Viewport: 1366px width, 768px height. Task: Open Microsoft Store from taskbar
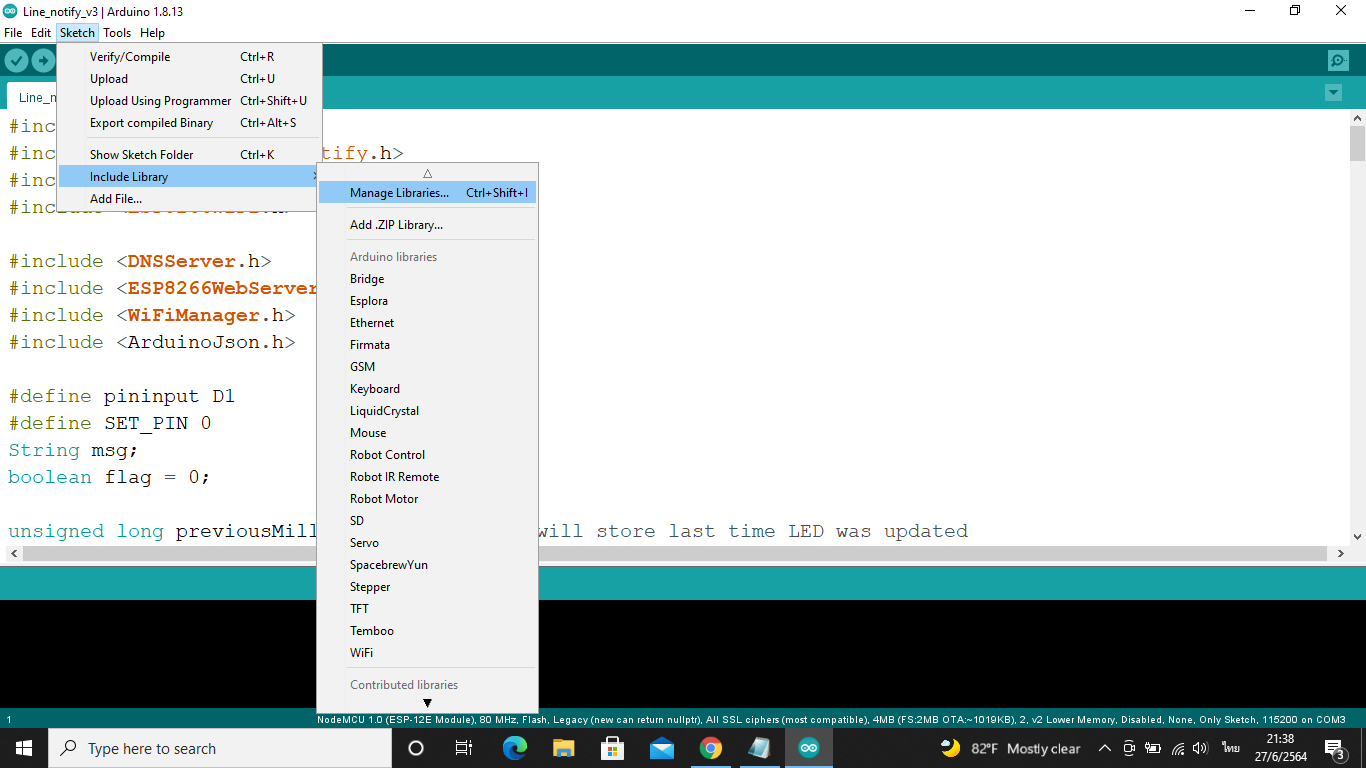(612, 748)
